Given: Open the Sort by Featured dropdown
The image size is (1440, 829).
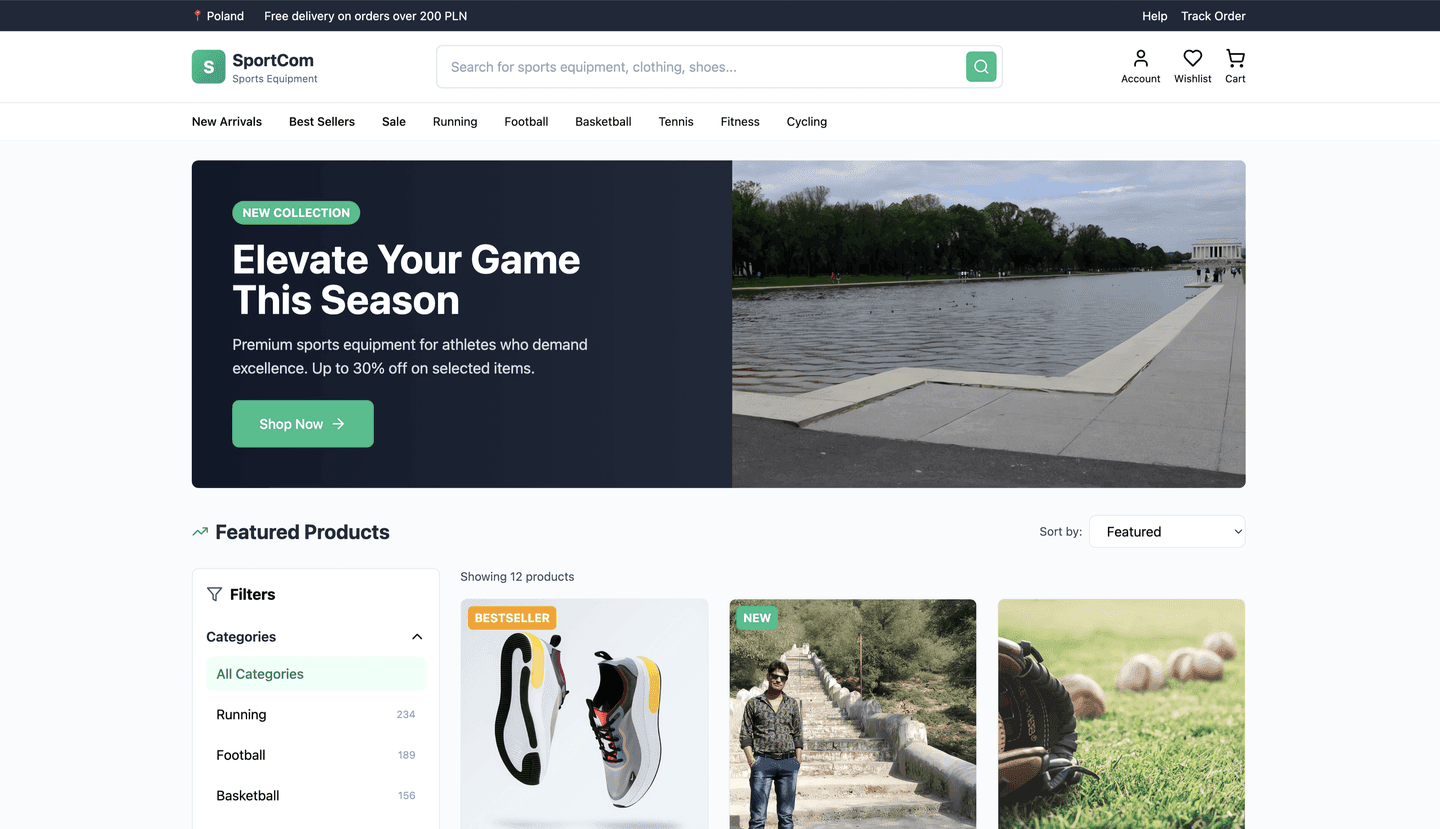Looking at the screenshot, I should [x=1167, y=531].
